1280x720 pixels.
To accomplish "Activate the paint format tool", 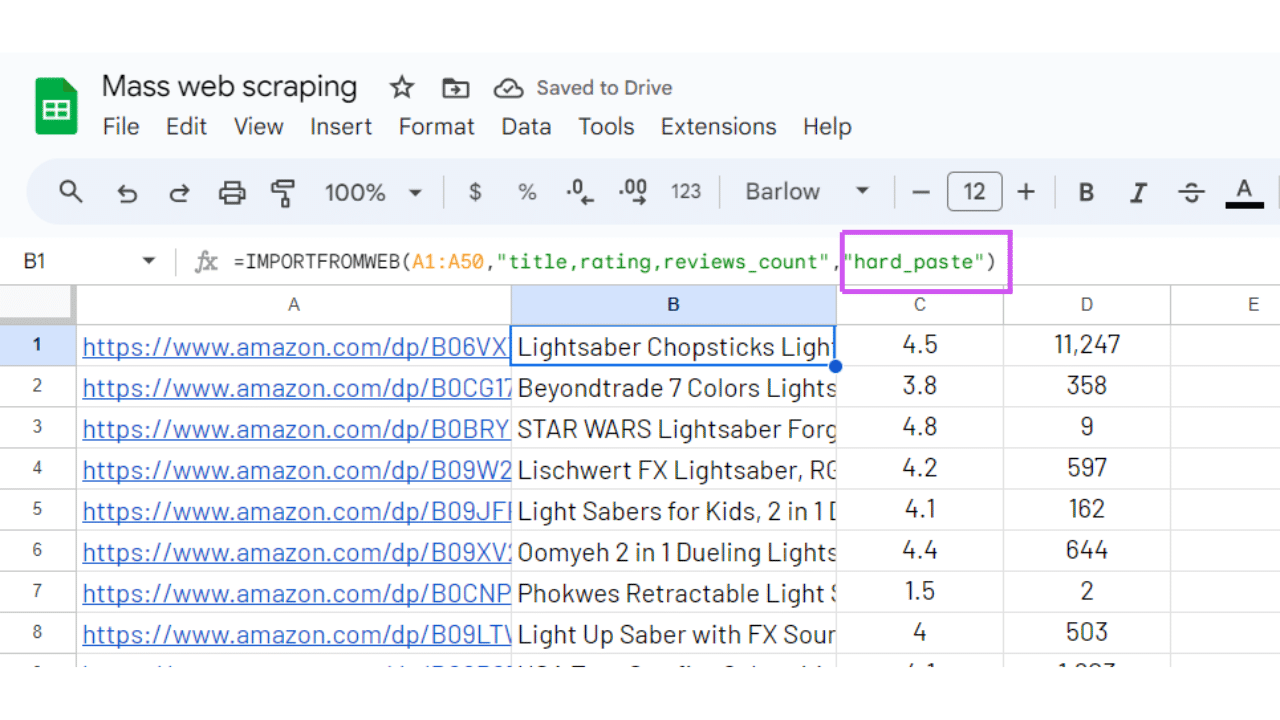I will pos(284,192).
